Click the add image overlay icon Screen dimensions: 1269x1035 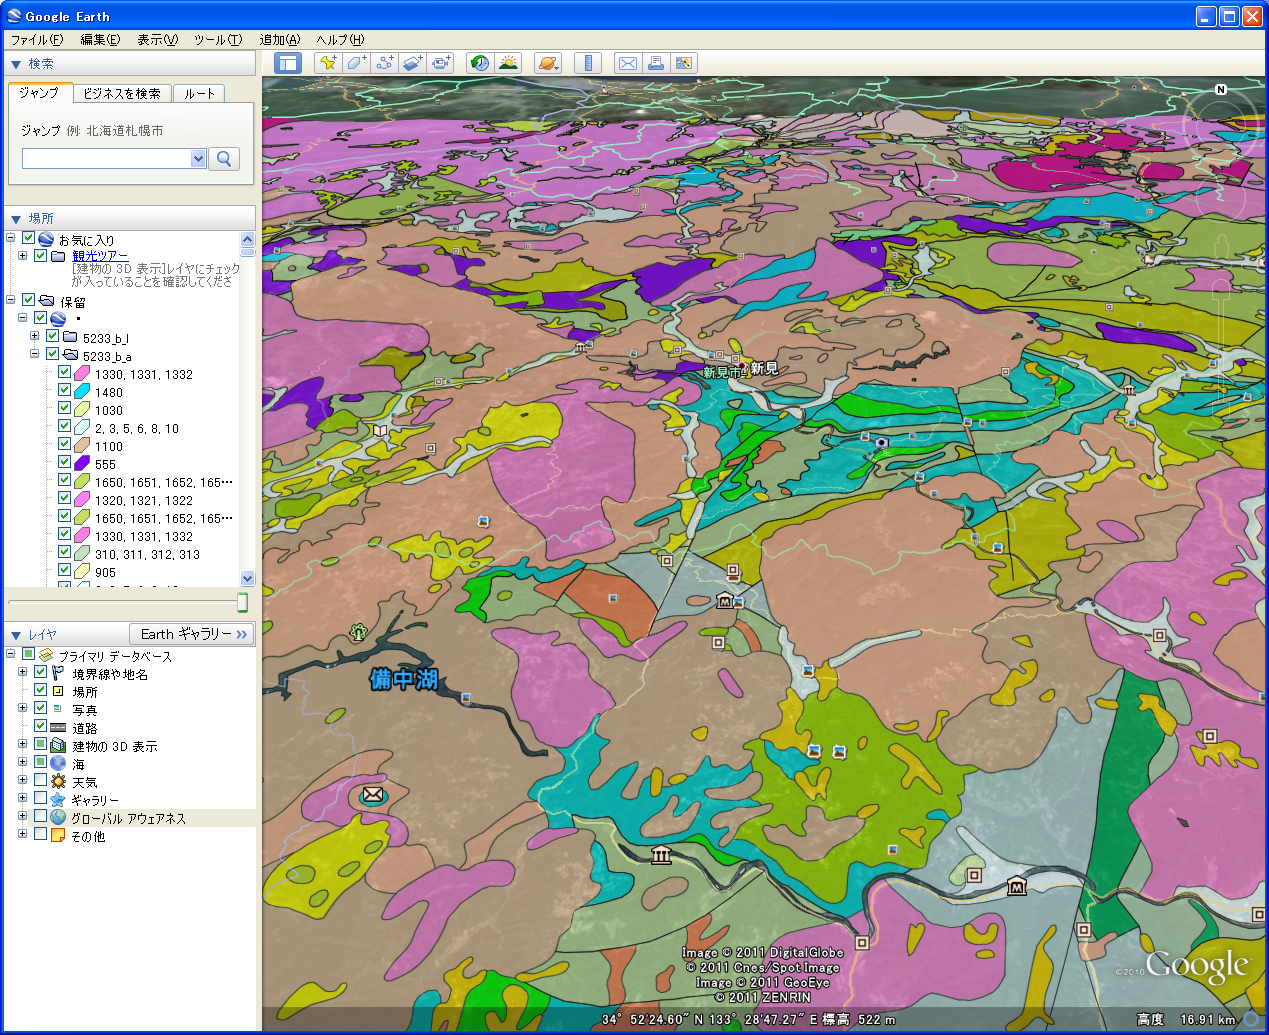click(x=413, y=63)
